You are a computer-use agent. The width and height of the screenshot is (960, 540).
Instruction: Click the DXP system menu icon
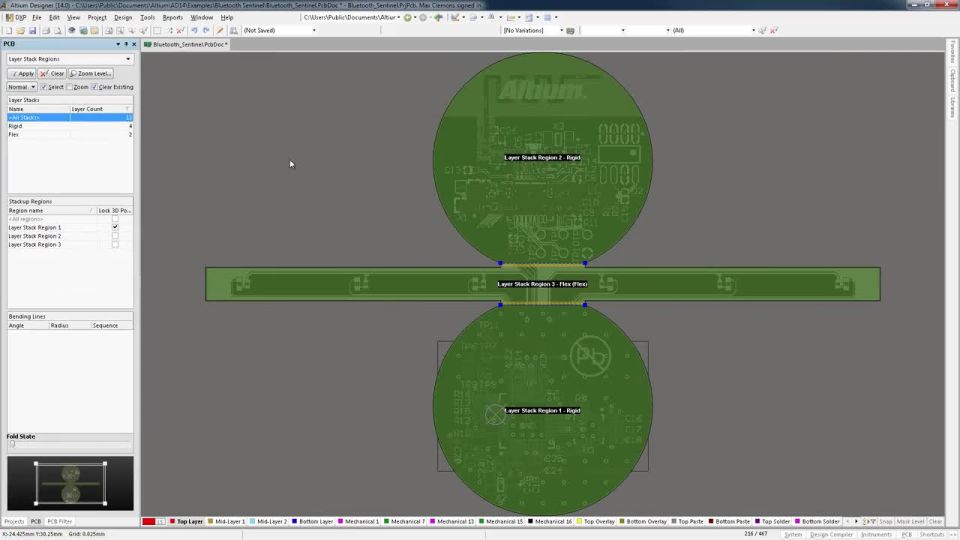tap(17, 17)
